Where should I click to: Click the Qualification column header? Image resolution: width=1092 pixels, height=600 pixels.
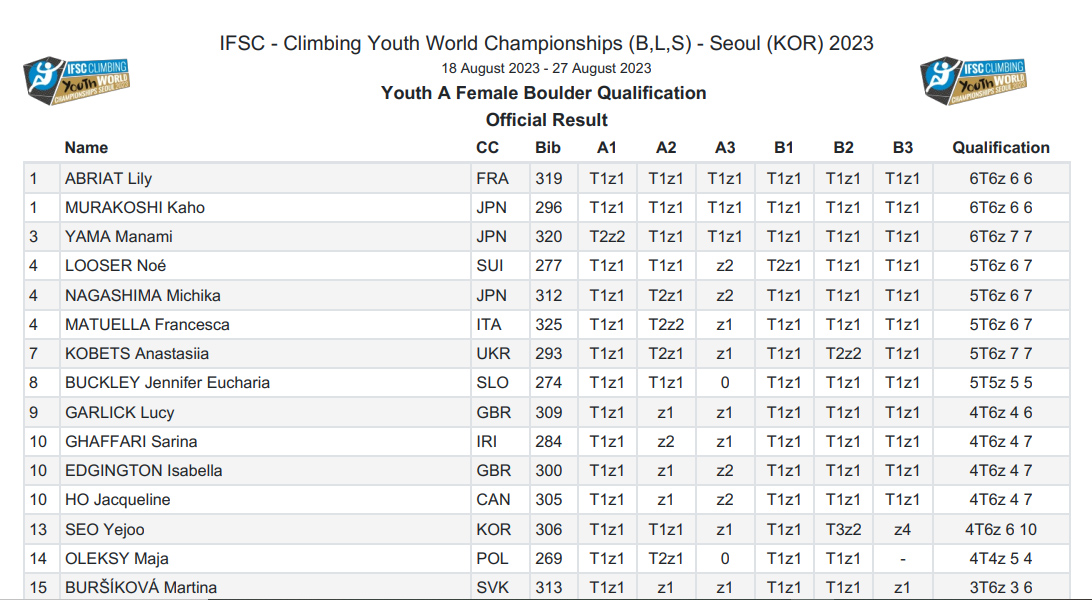tap(1000, 147)
